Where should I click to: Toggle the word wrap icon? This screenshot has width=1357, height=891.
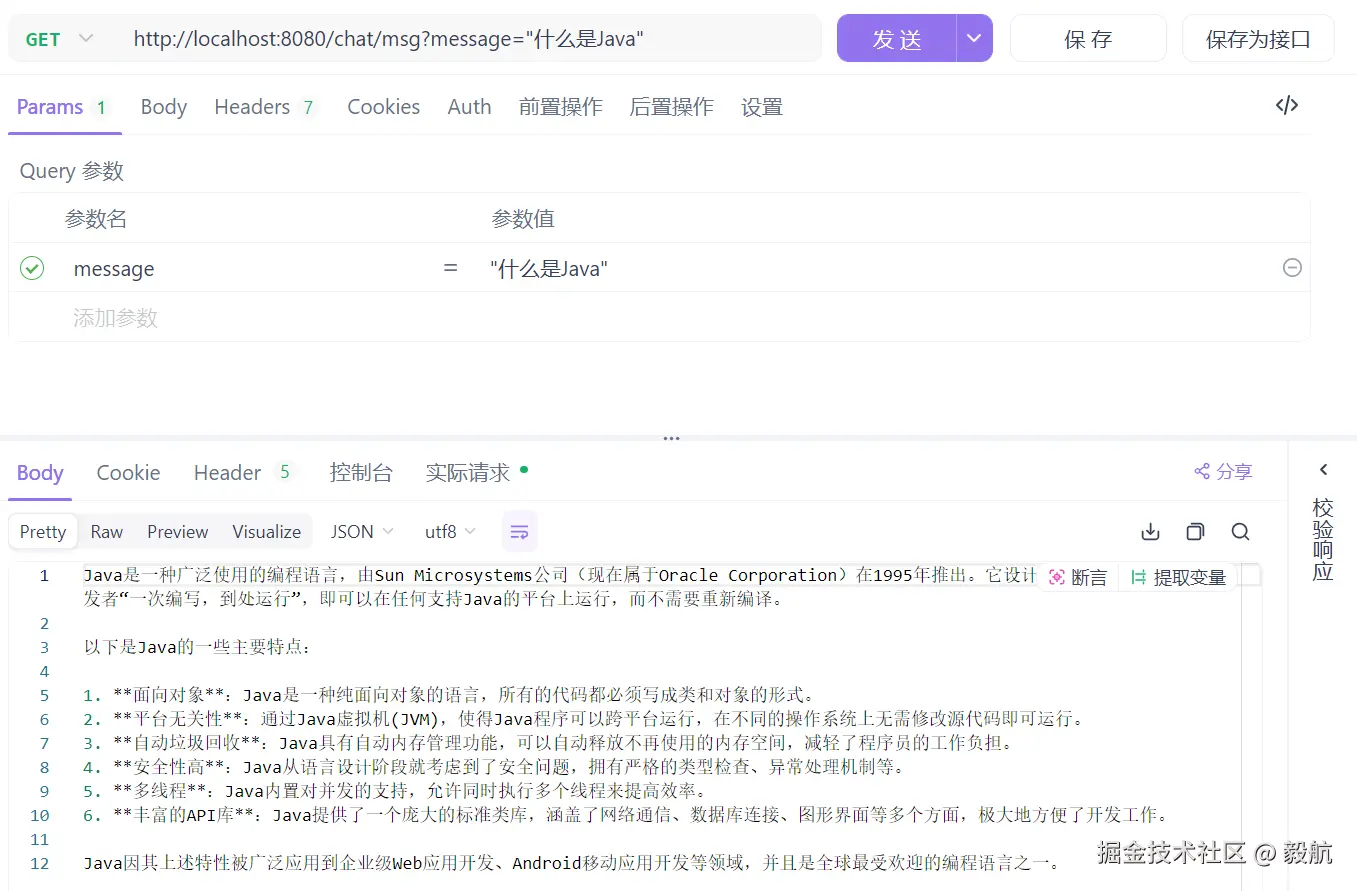pyautogui.click(x=519, y=531)
